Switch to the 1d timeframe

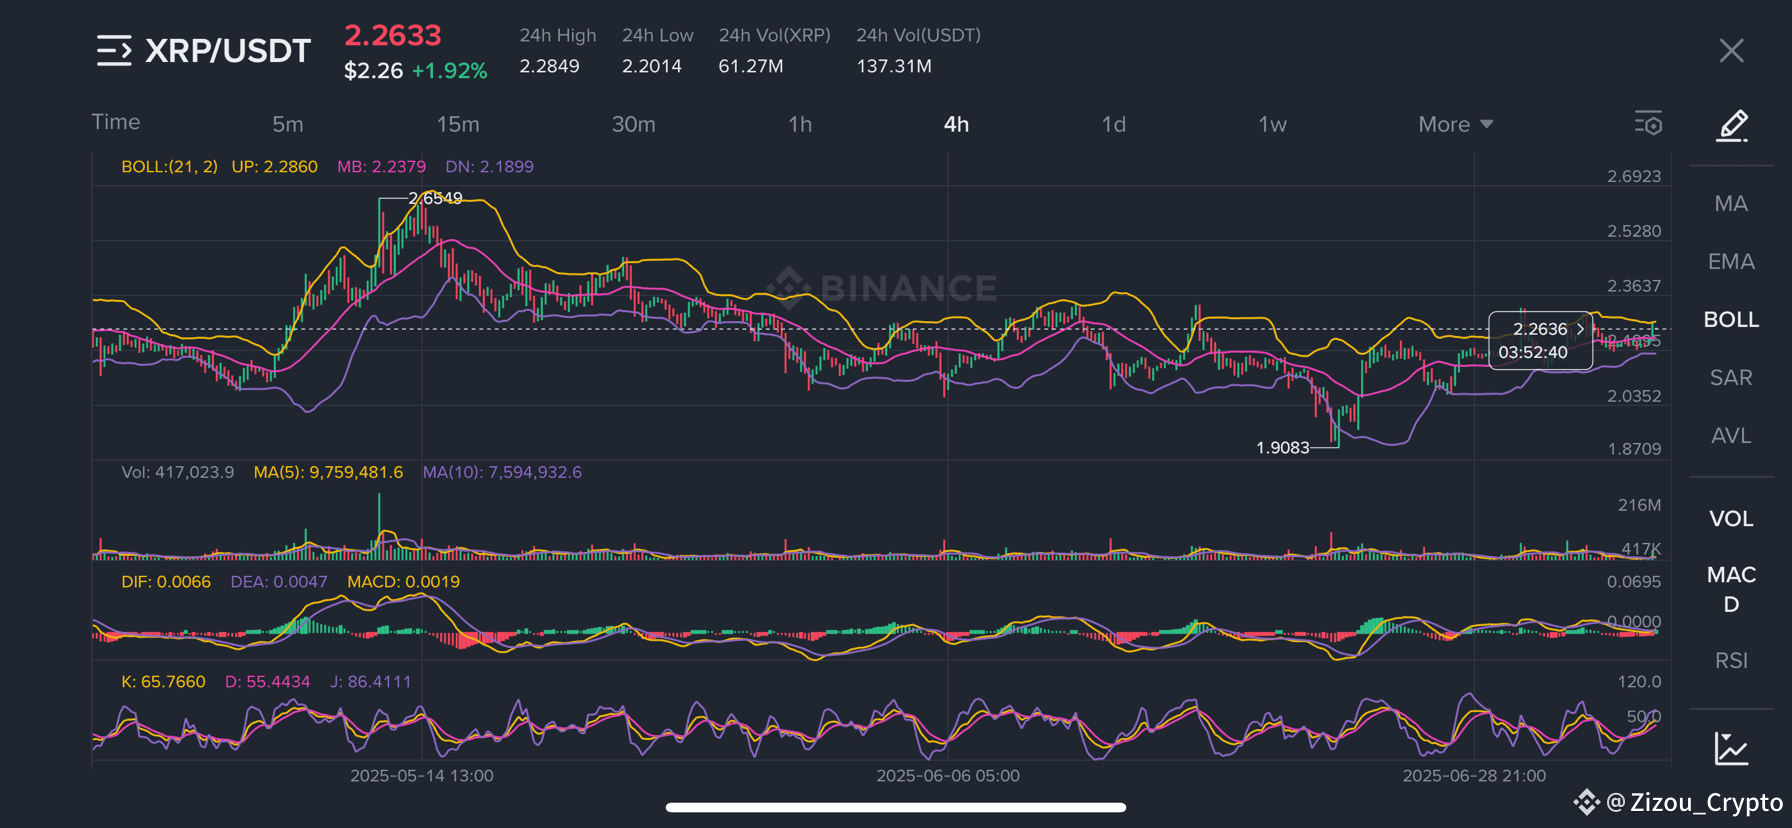click(1114, 124)
